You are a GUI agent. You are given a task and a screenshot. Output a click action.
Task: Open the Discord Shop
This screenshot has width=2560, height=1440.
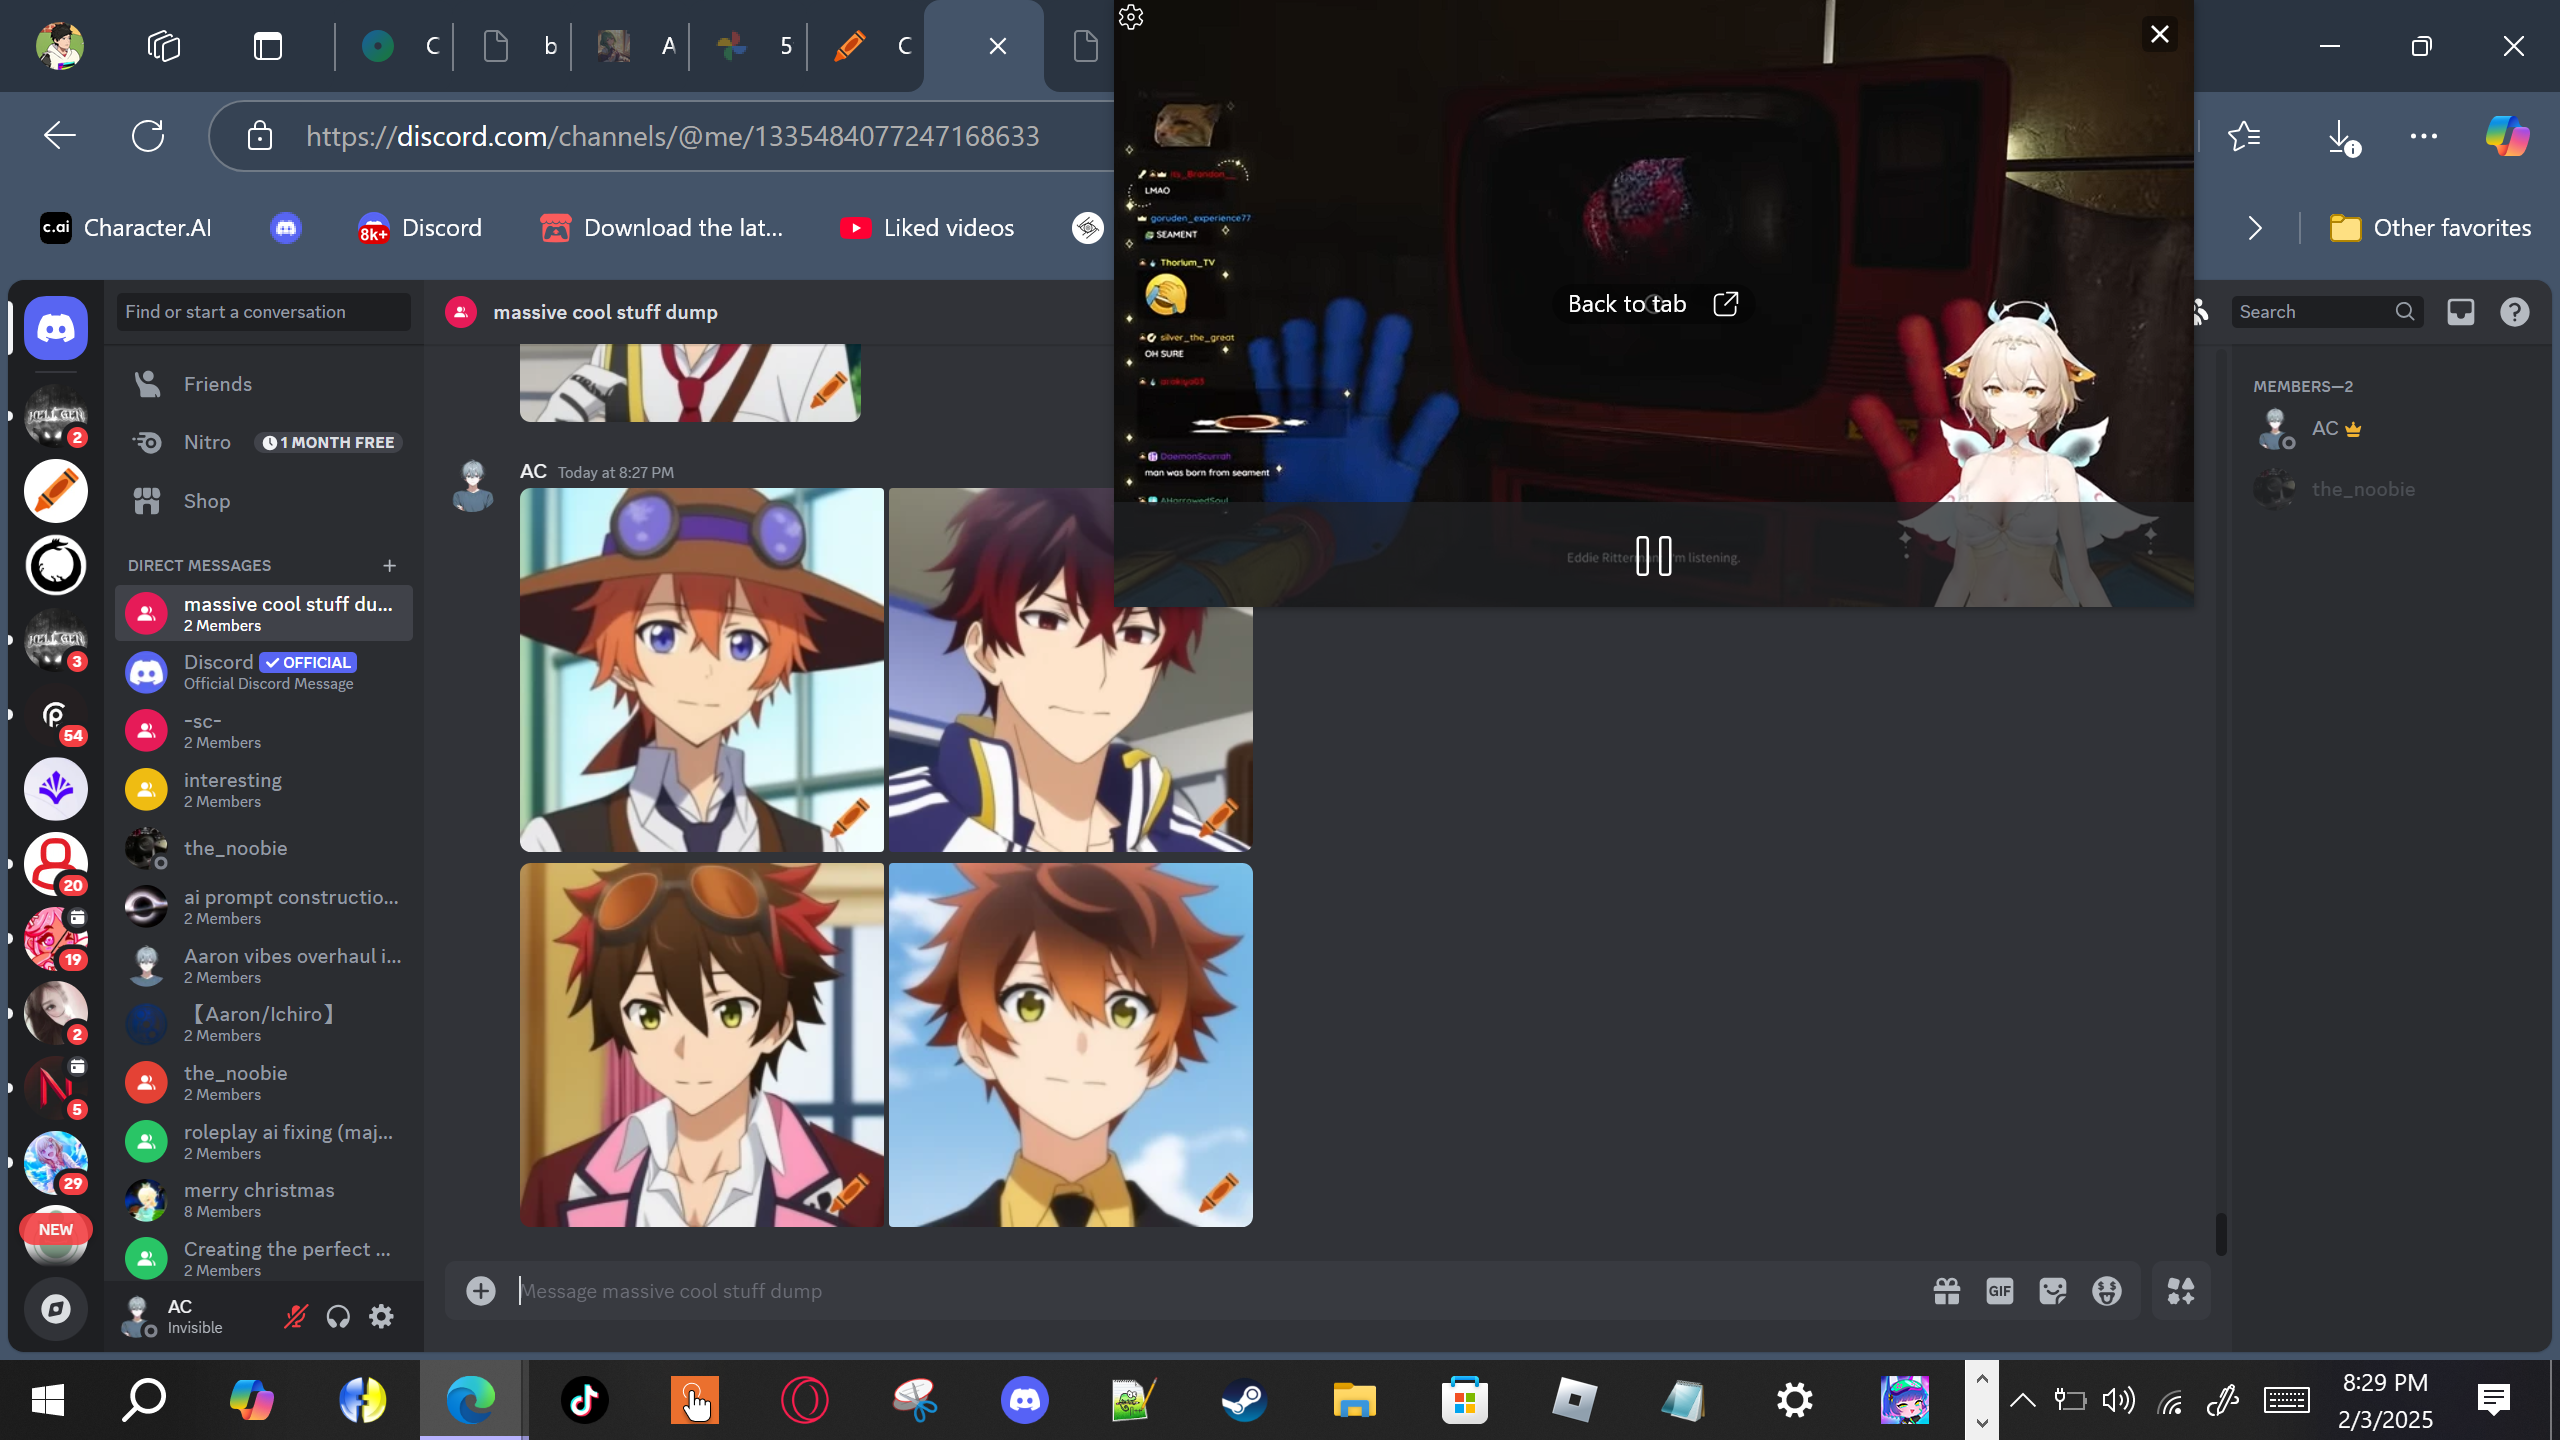[264, 501]
